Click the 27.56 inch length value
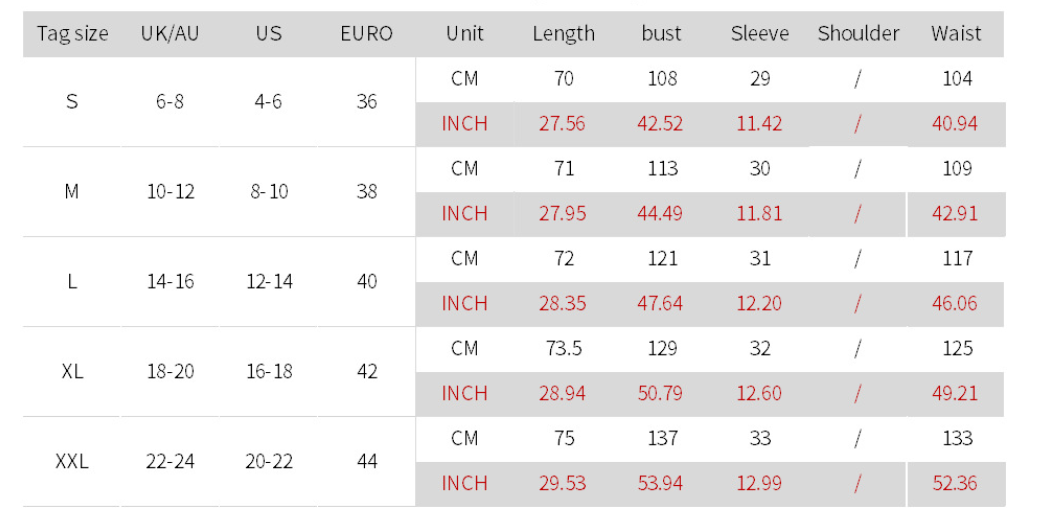This screenshot has height=516, width=1049. click(x=562, y=124)
